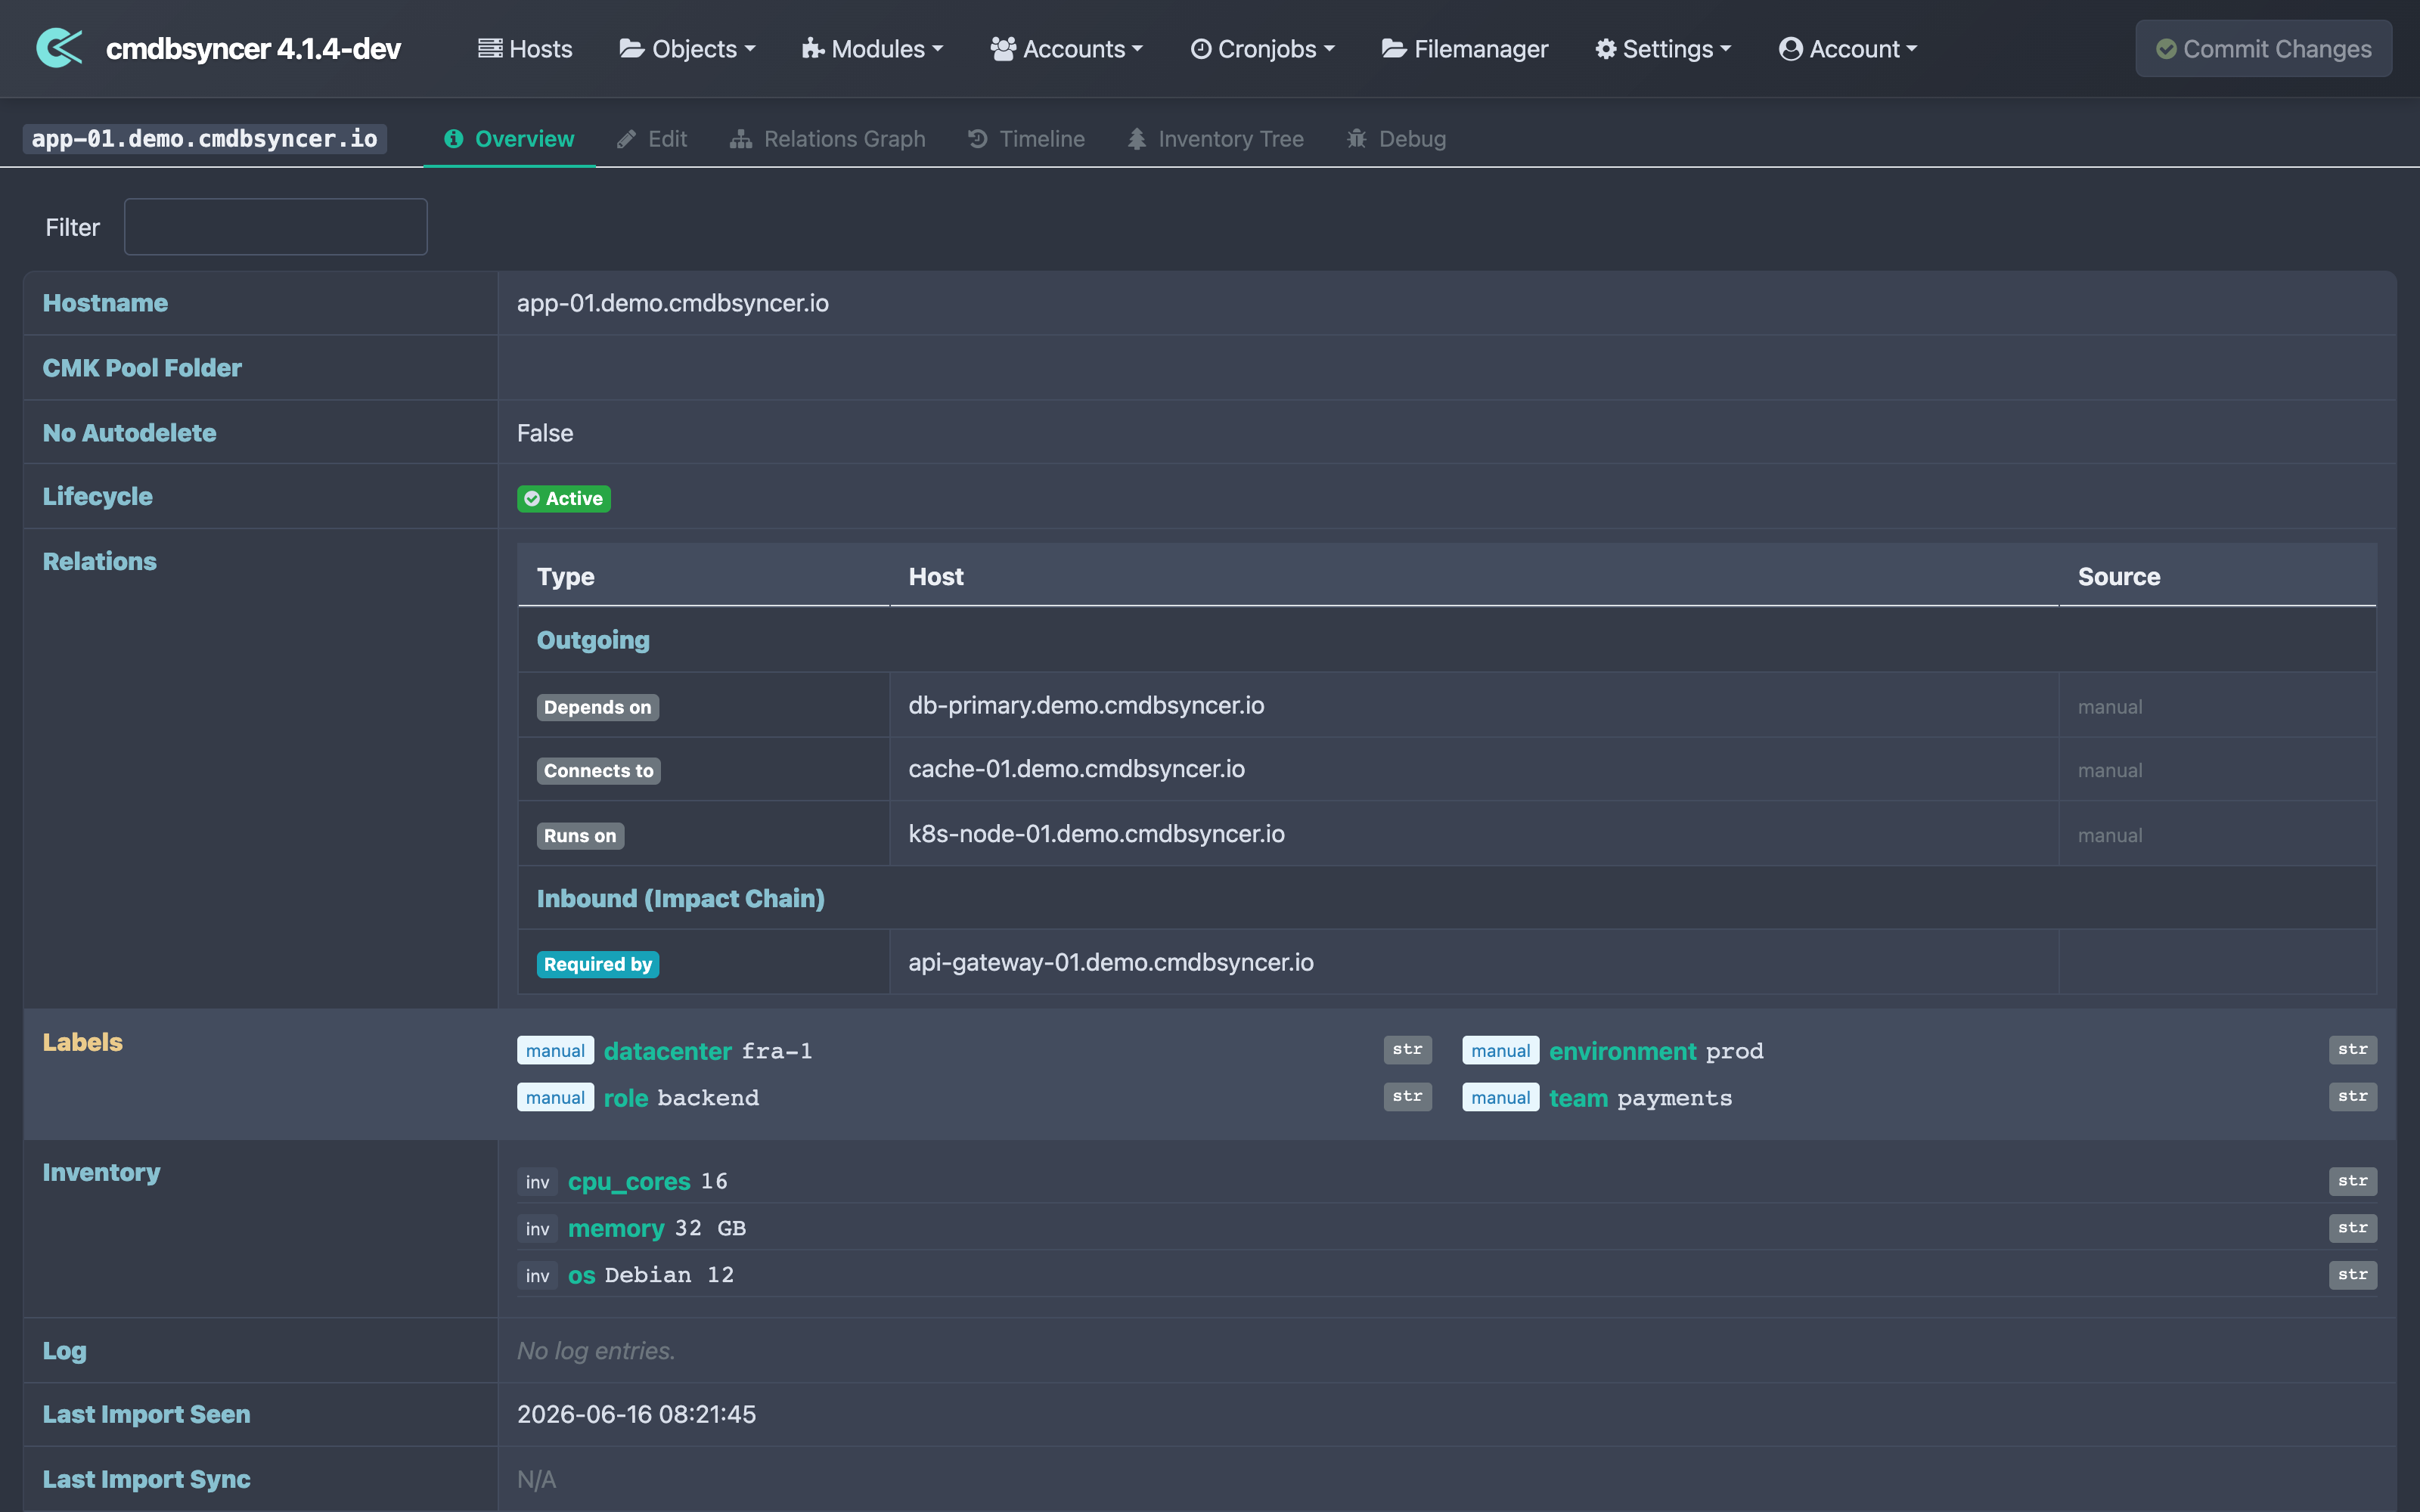Click the cmdbsyncer logo icon

point(59,48)
